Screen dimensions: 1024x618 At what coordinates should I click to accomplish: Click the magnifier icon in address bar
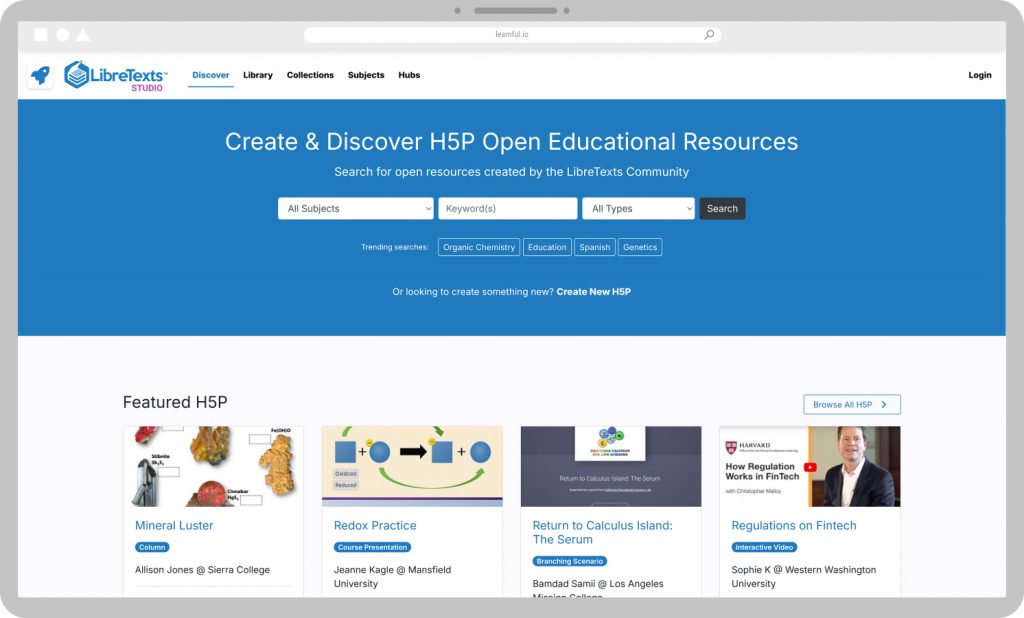pyautogui.click(x=709, y=34)
